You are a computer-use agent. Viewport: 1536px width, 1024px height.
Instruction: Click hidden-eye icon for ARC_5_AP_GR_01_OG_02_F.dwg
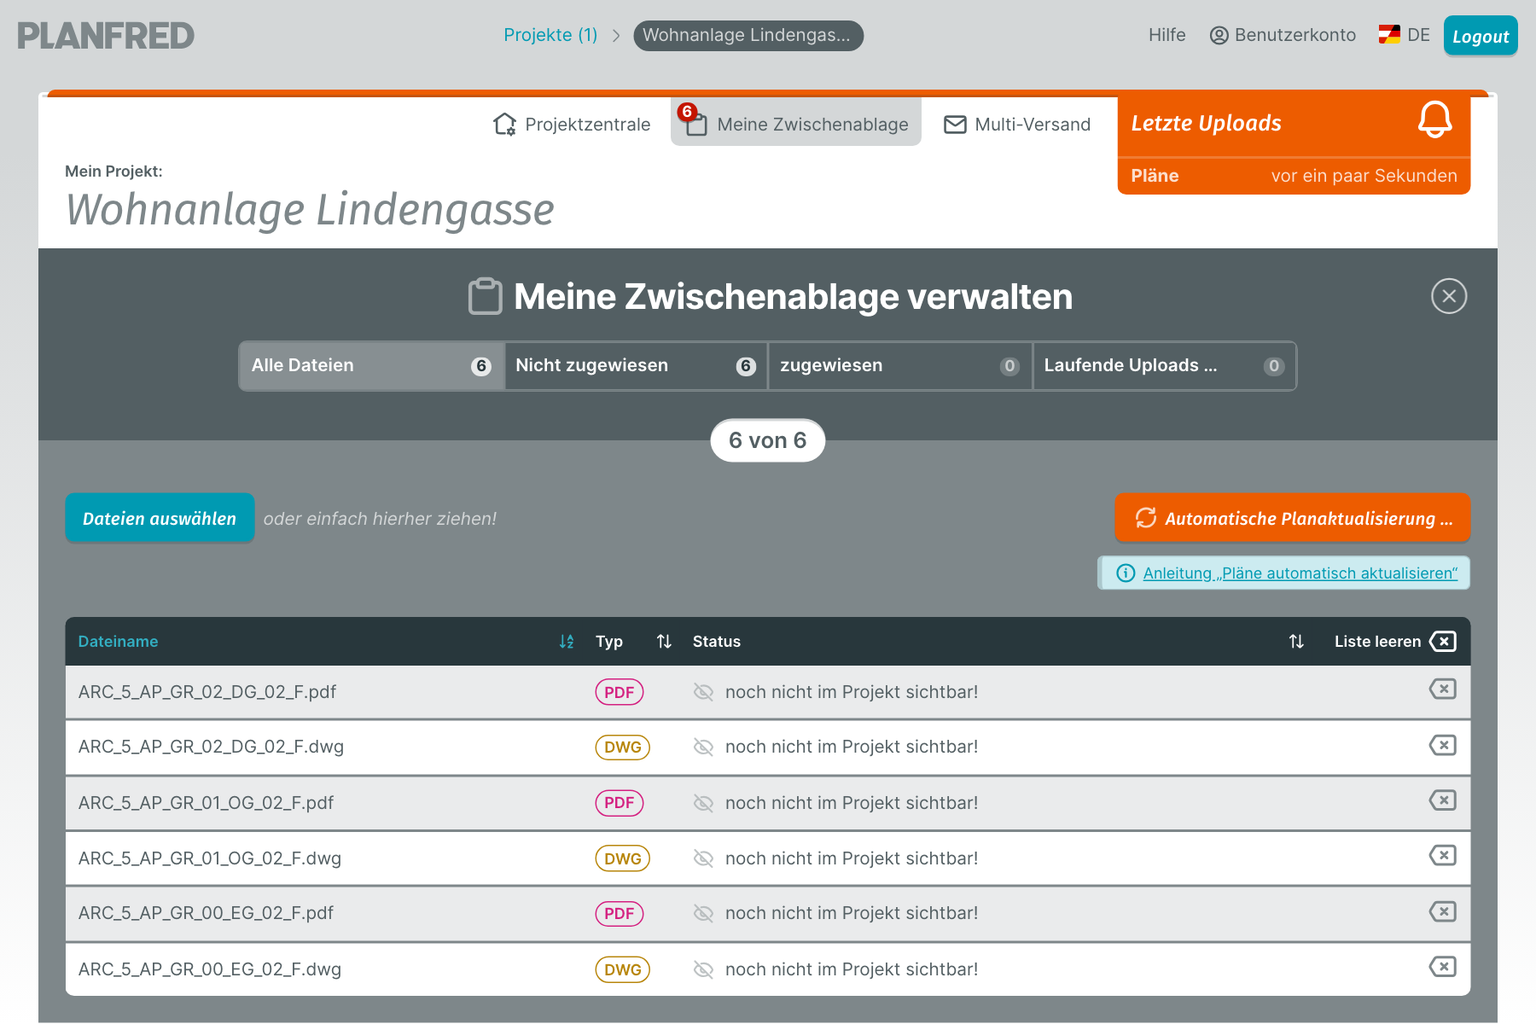click(703, 858)
